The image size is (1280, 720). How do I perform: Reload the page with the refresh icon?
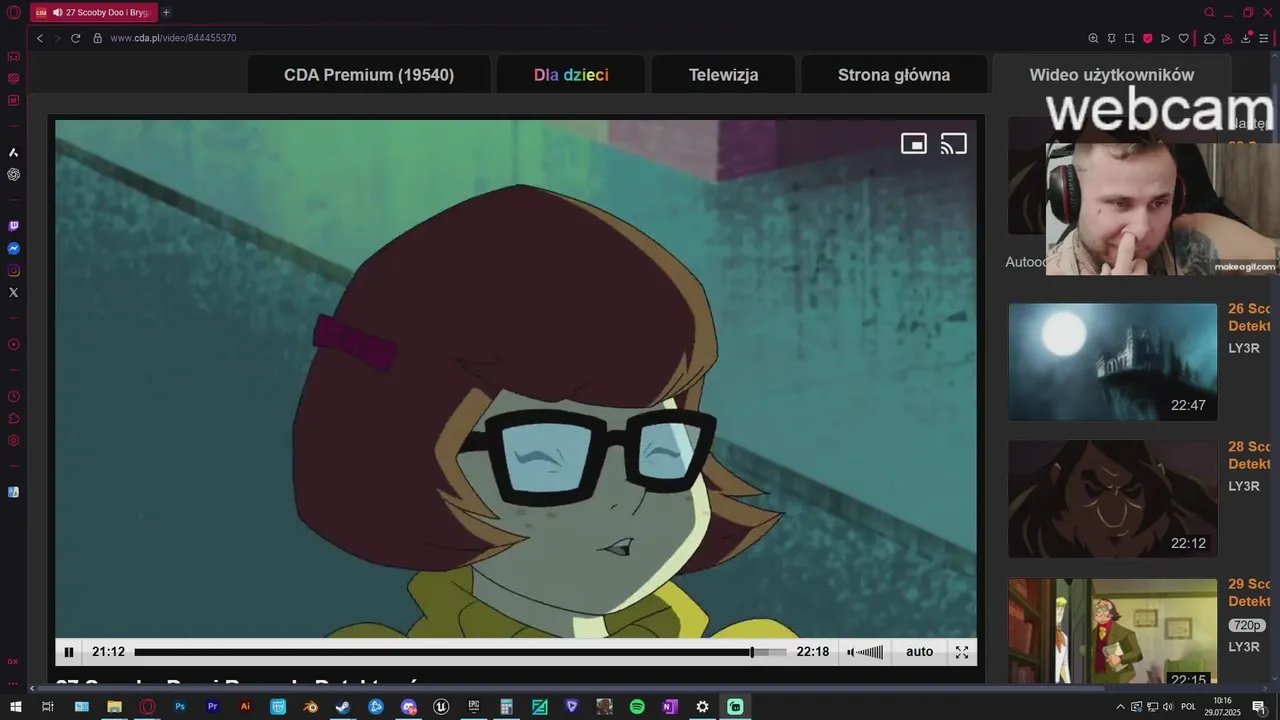(x=75, y=38)
